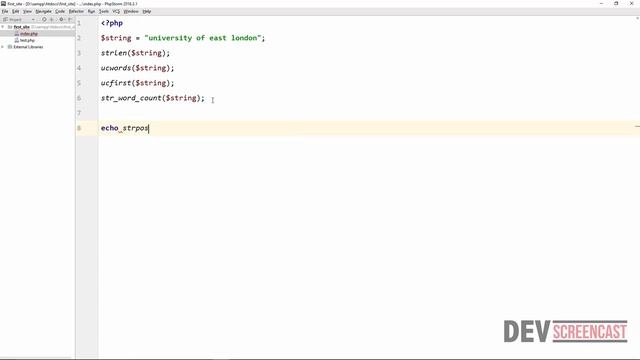Hide the Project tool window
Viewport: 640px width, 360px height.
click(x=70, y=19)
